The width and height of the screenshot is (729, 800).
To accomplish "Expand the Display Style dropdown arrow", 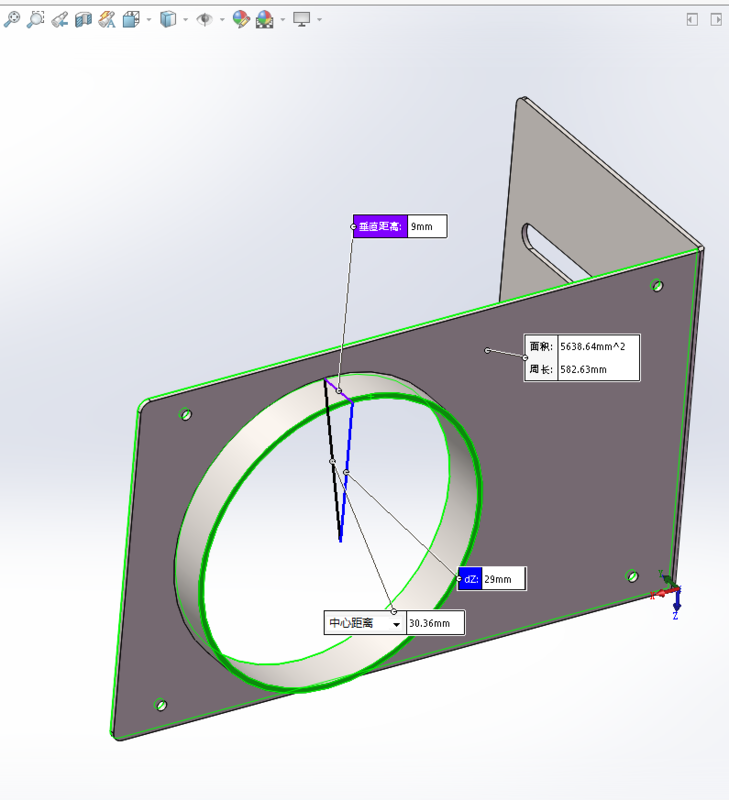I will click(185, 19).
